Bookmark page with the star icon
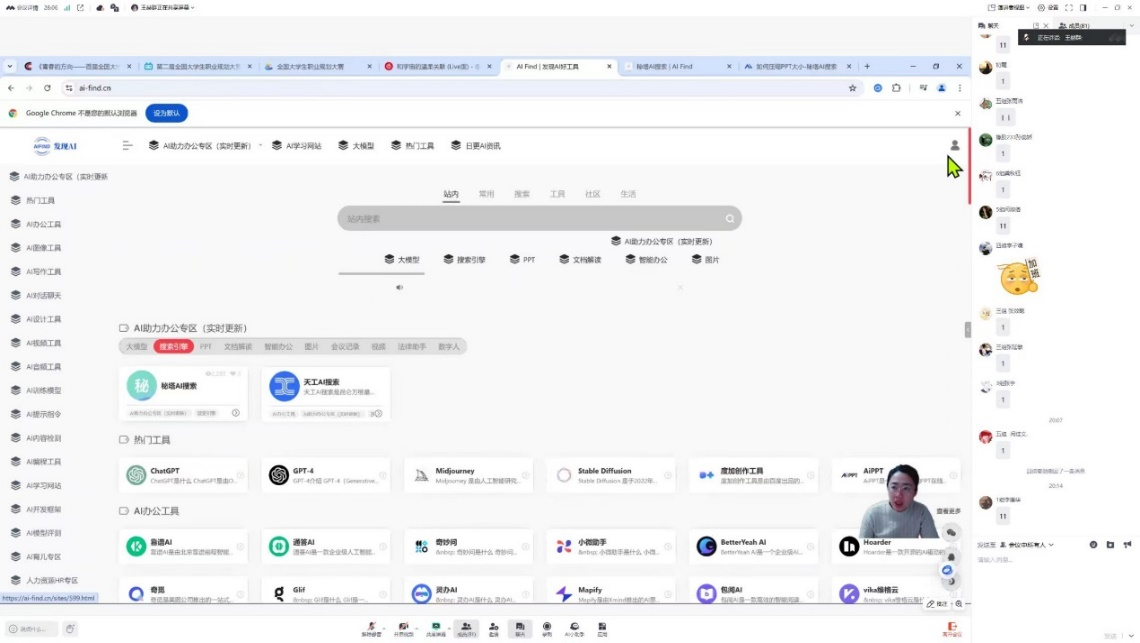 (x=852, y=88)
